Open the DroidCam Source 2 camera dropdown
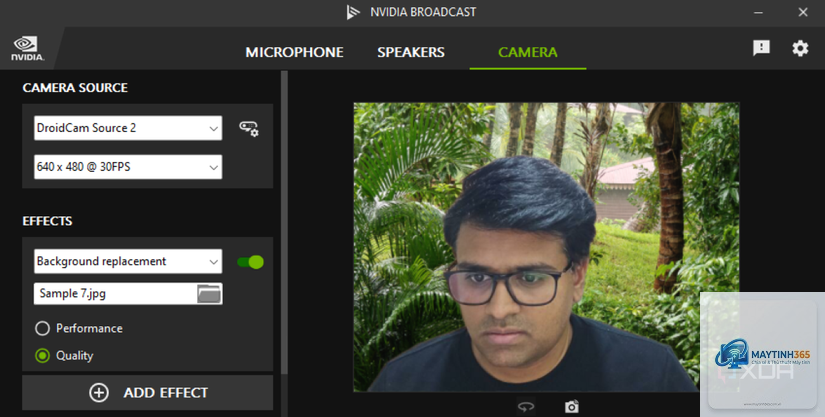 (128, 128)
